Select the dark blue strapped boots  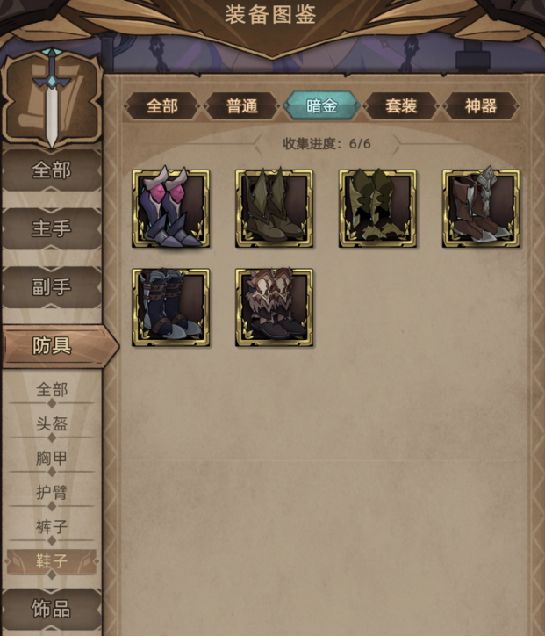171,307
